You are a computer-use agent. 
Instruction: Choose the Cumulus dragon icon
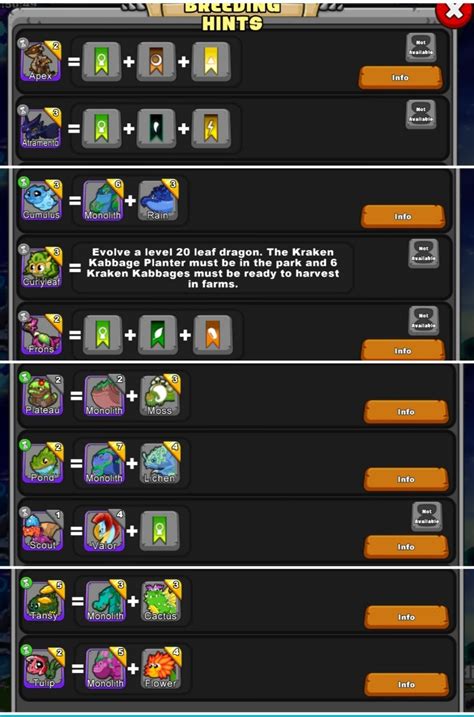click(42, 200)
